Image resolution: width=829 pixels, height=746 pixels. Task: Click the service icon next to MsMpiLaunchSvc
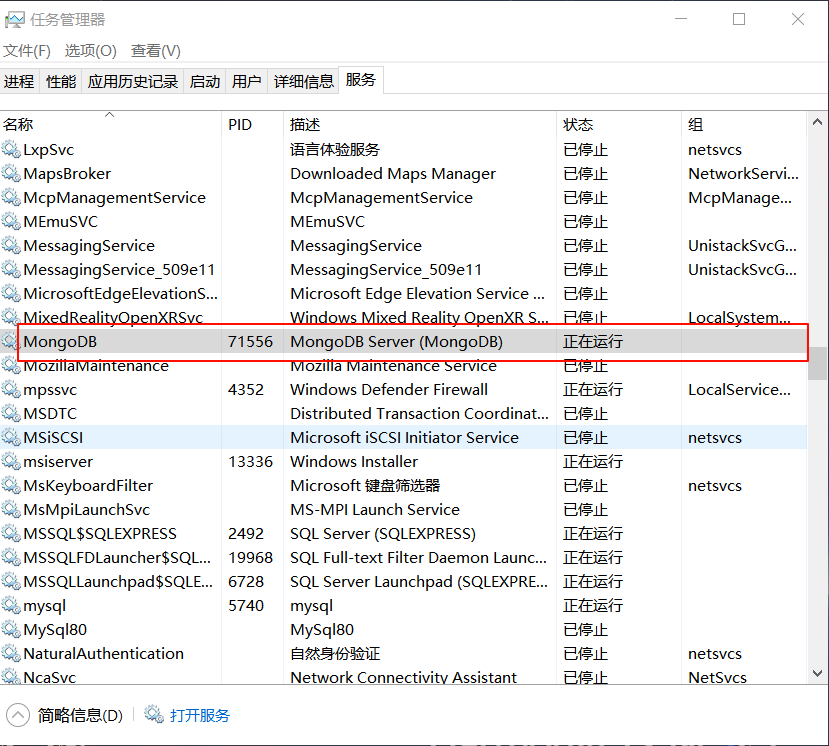11,509
